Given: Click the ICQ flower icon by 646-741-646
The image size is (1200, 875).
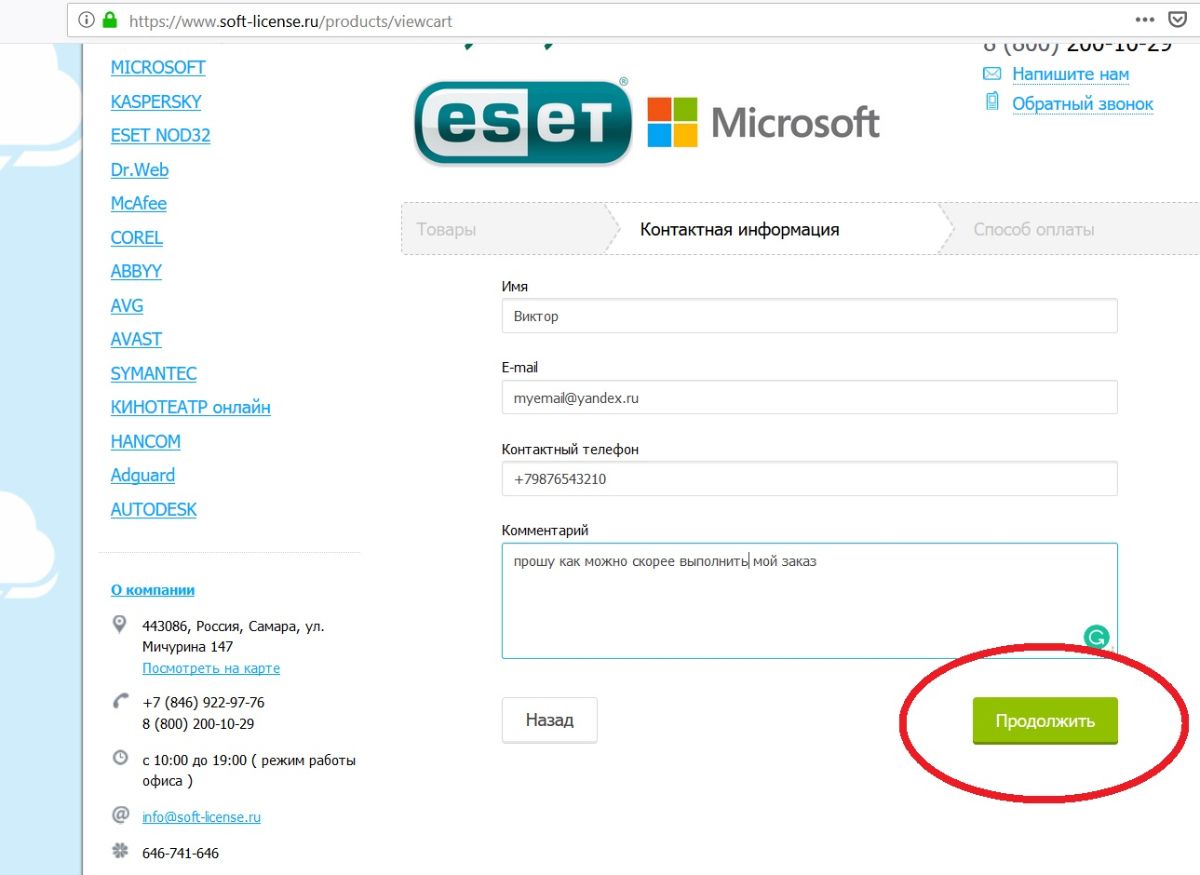Looking at the screenshot, I should [x=121, y=852].
